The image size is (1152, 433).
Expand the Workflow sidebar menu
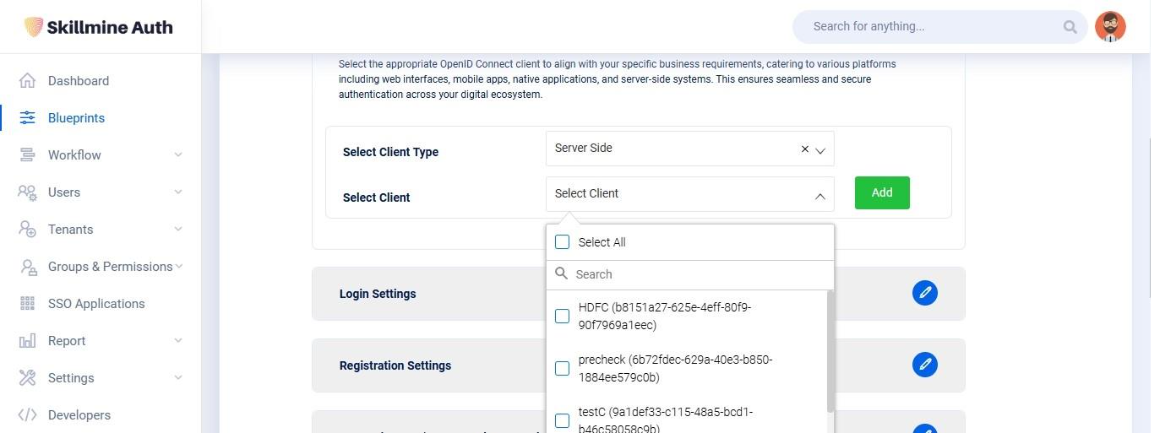[178, 155]
